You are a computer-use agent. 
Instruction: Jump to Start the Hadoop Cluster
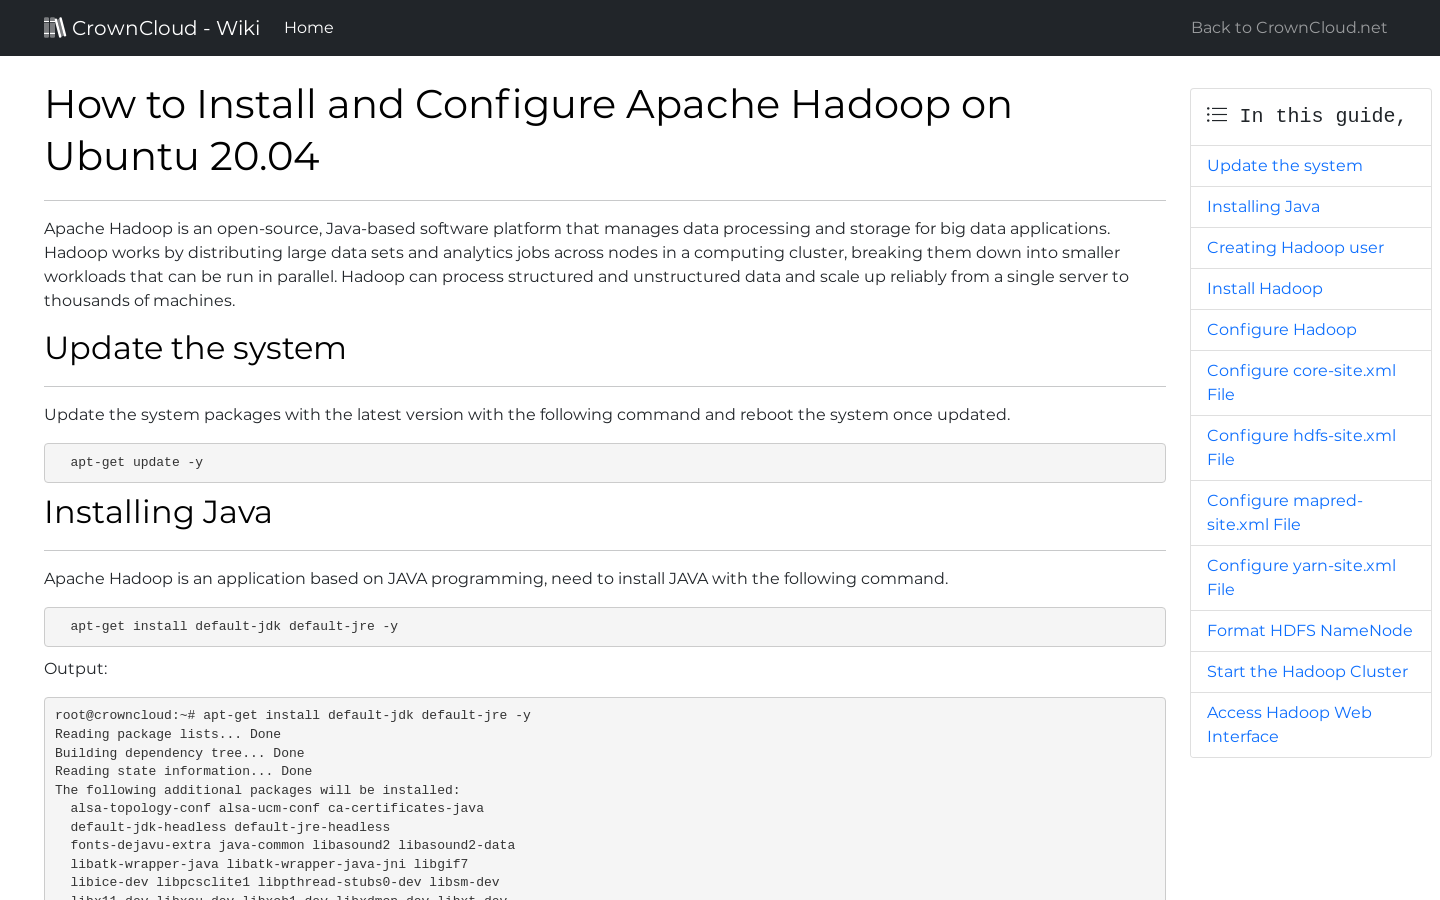coord(1307,672)
